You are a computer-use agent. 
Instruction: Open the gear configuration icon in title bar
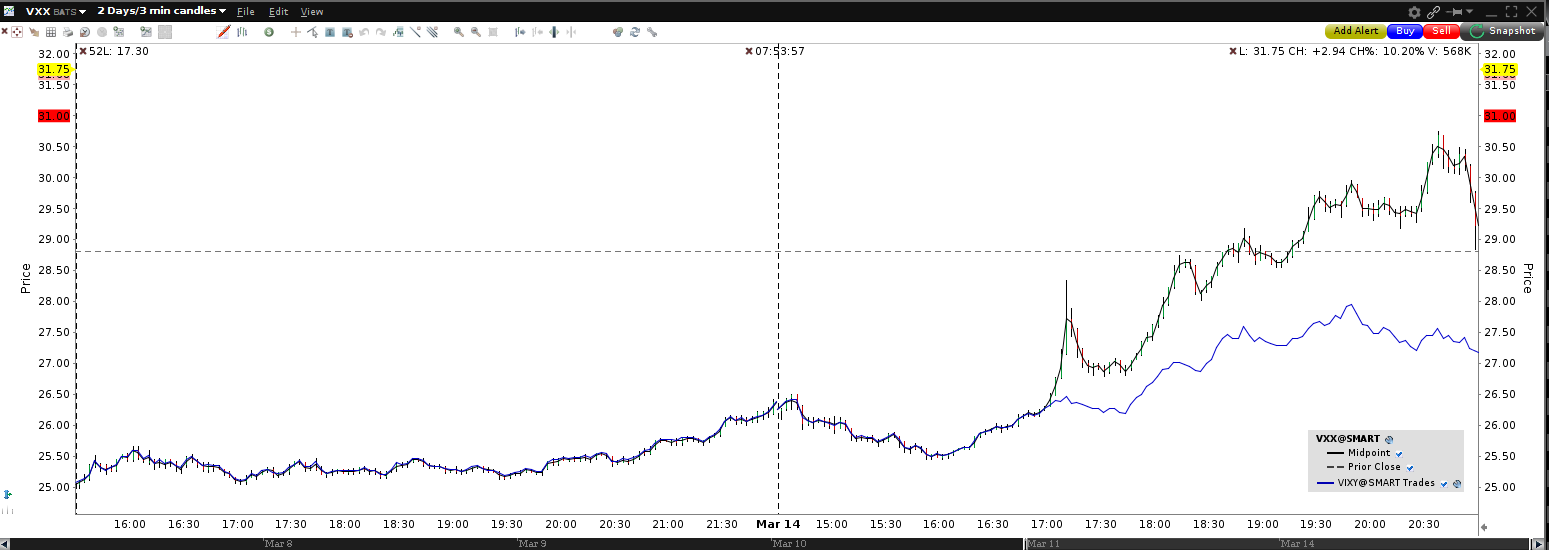(1414, 11)
